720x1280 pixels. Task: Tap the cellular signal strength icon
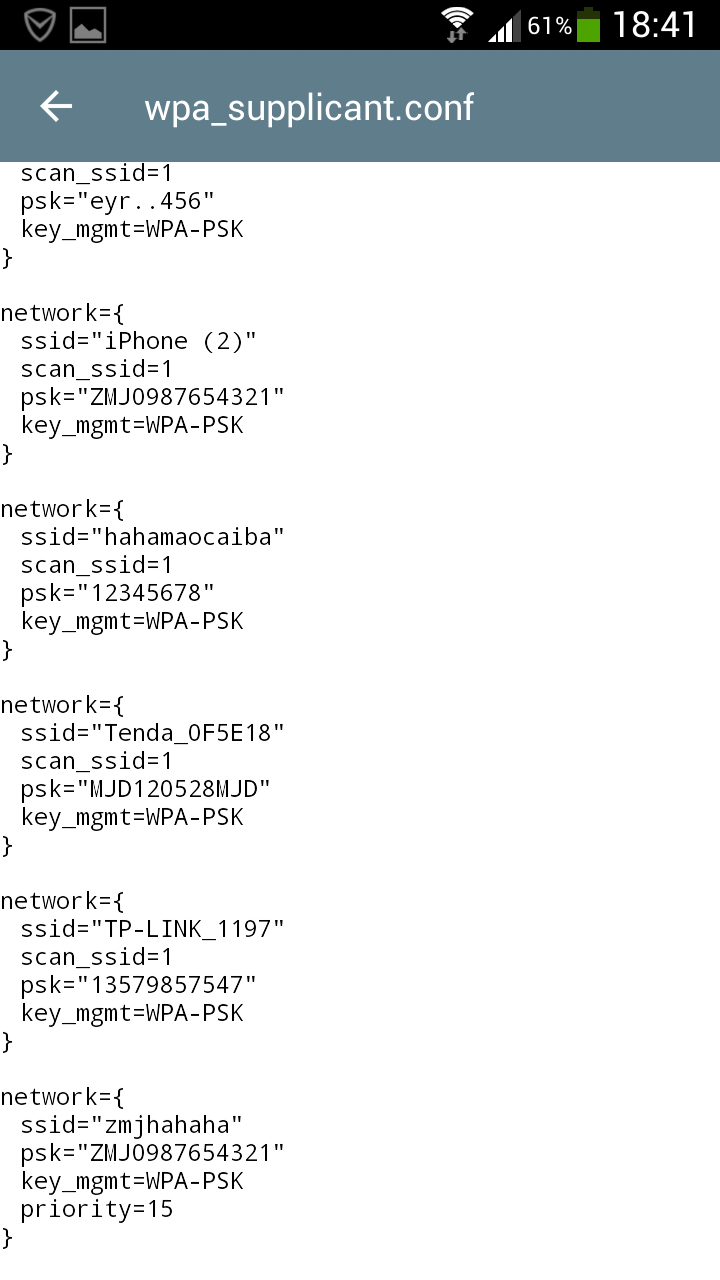click(x=503, y=26)
